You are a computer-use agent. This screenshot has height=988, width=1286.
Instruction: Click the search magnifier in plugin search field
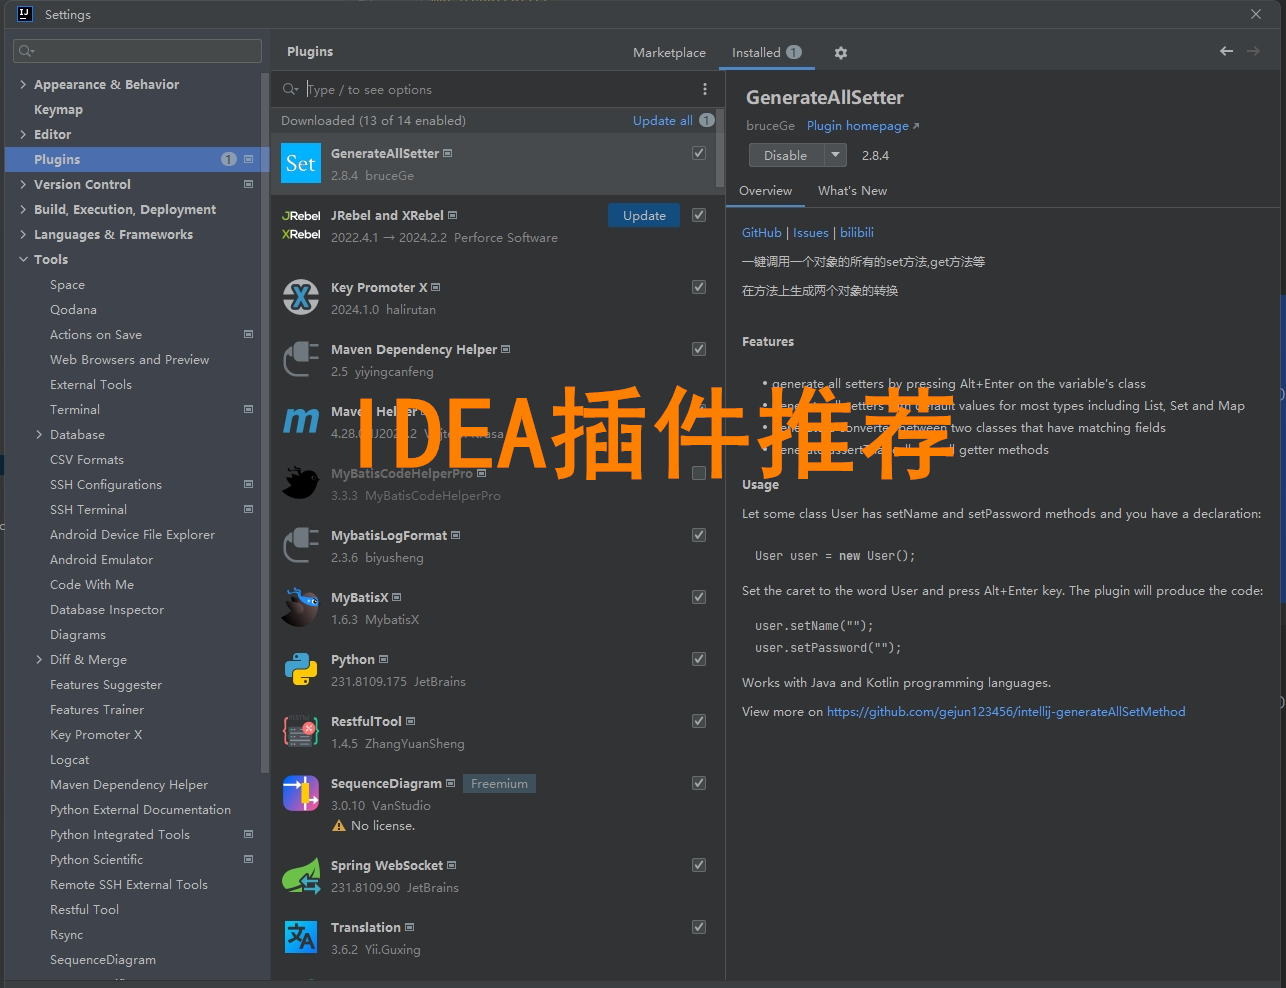coord(290,89)
